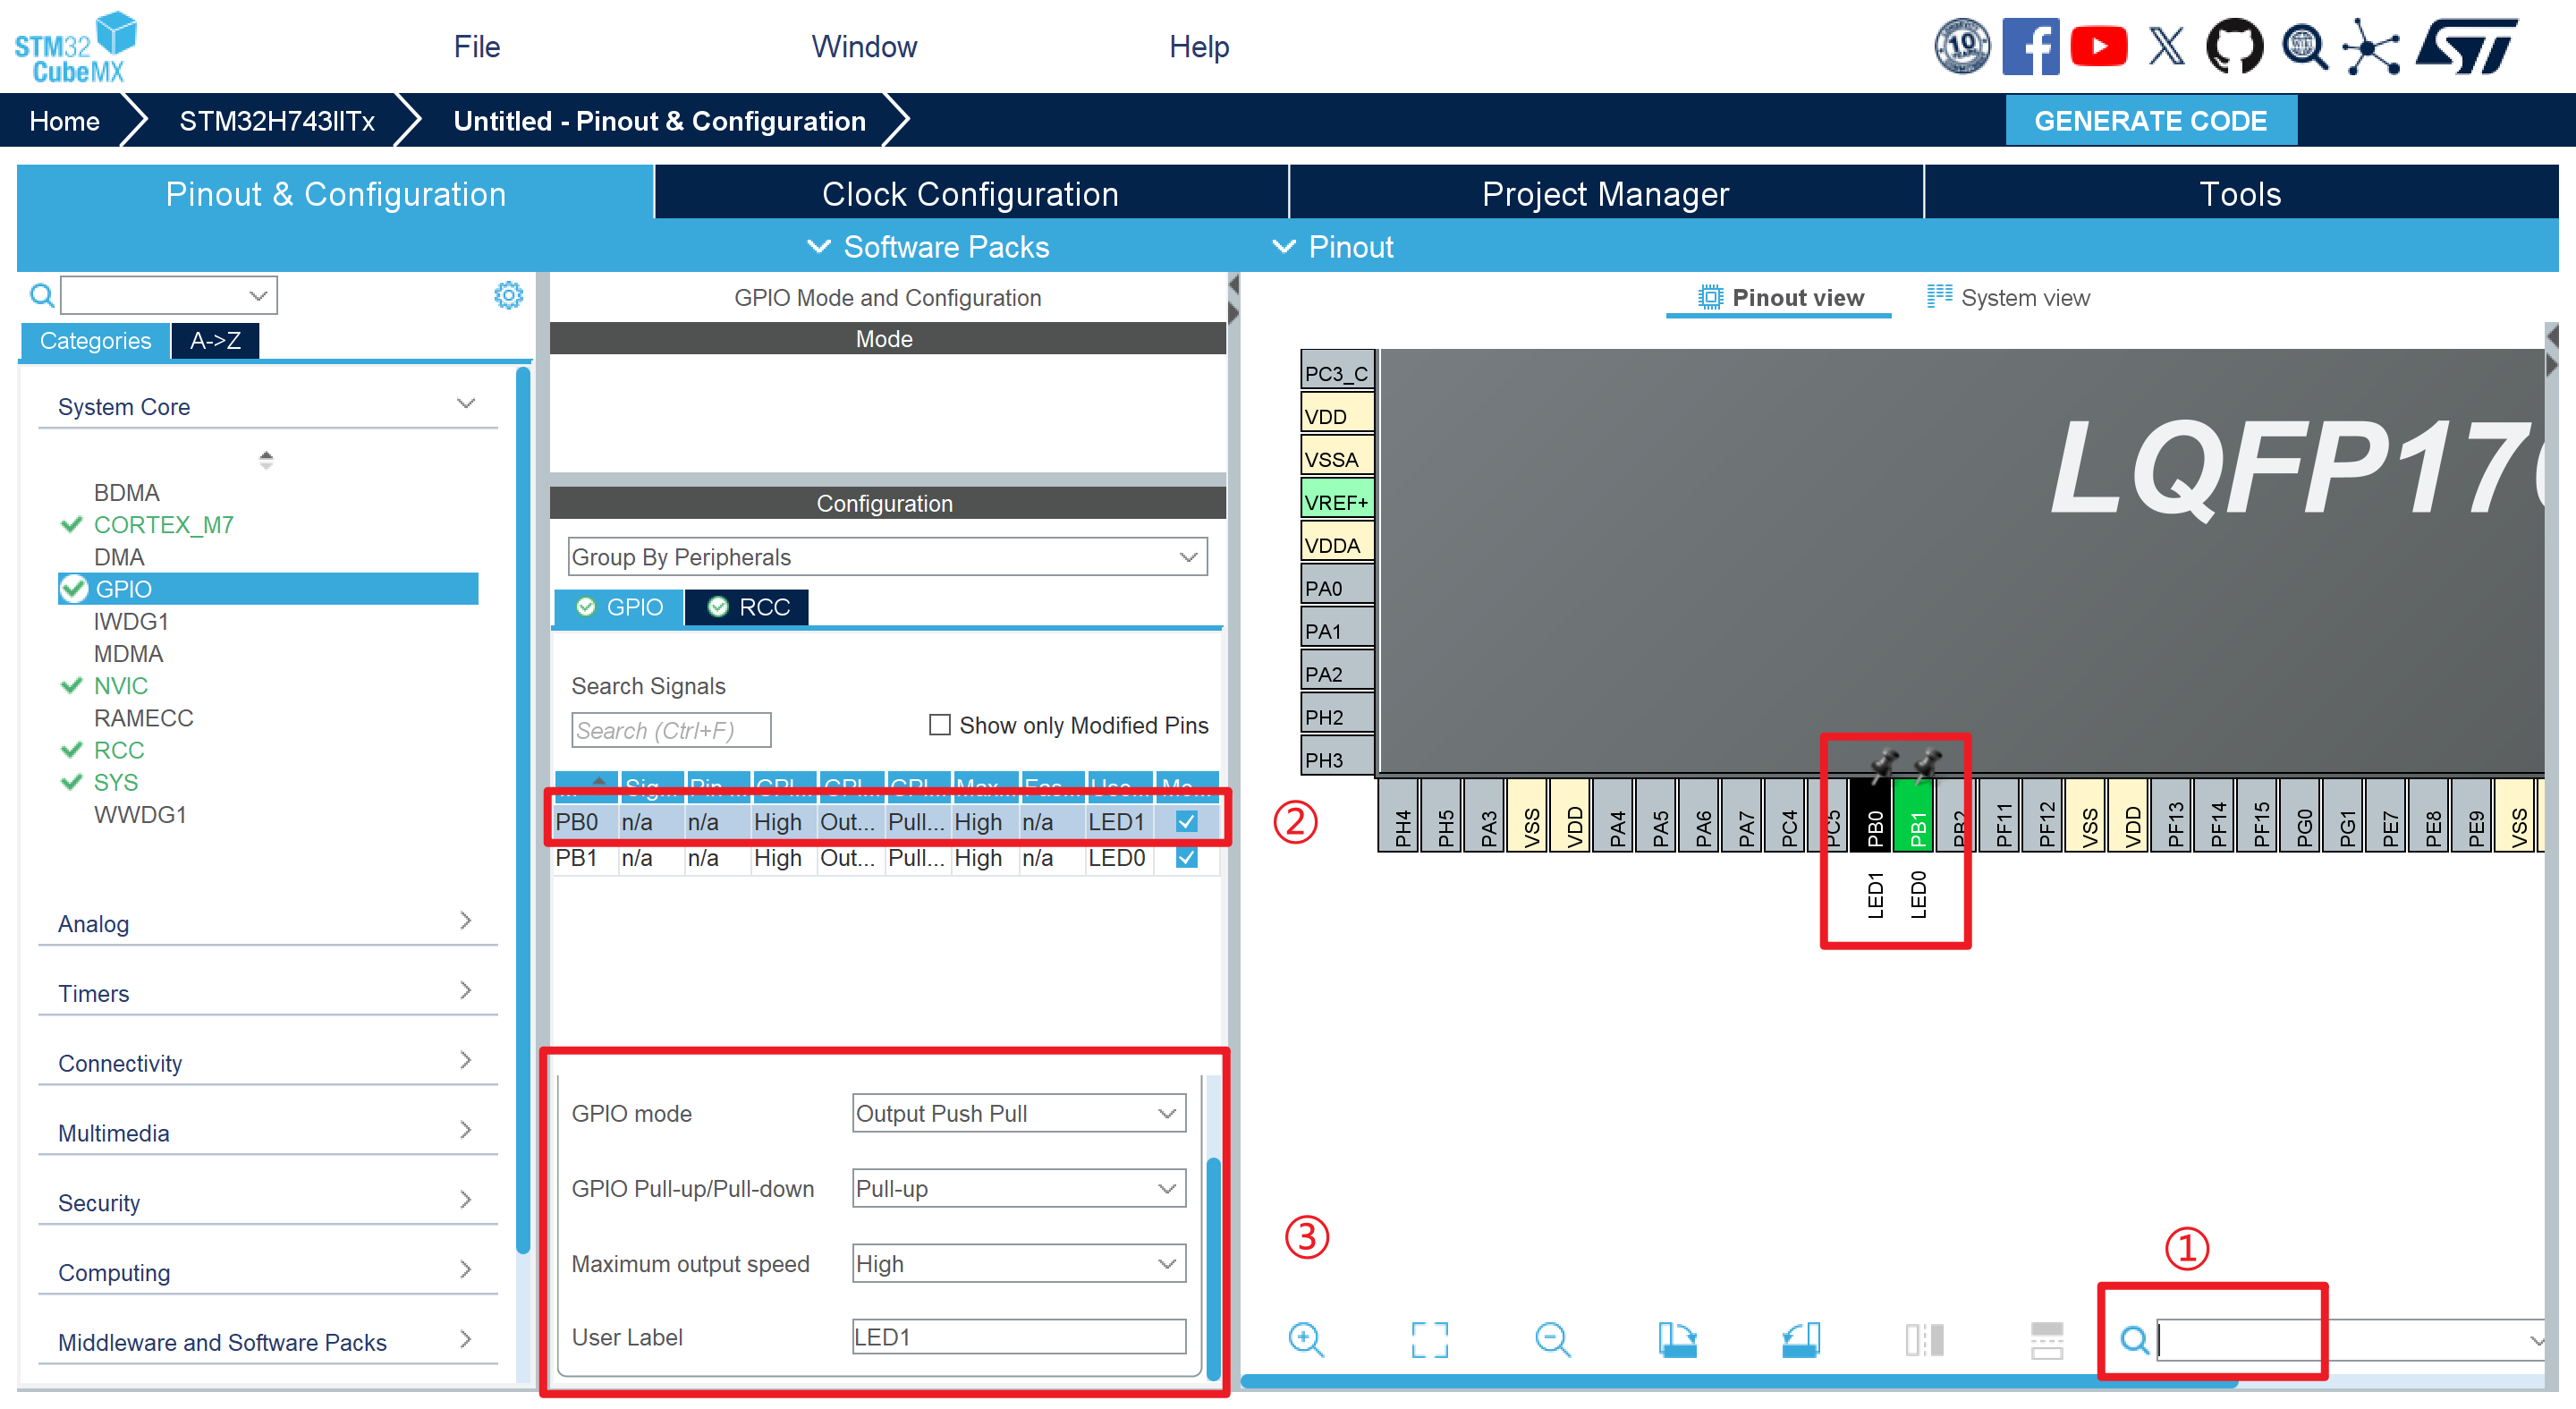Click the pinout horizontal scrollbar
This screenshot has width=2576, height=1409.
pos(1738,1381)
